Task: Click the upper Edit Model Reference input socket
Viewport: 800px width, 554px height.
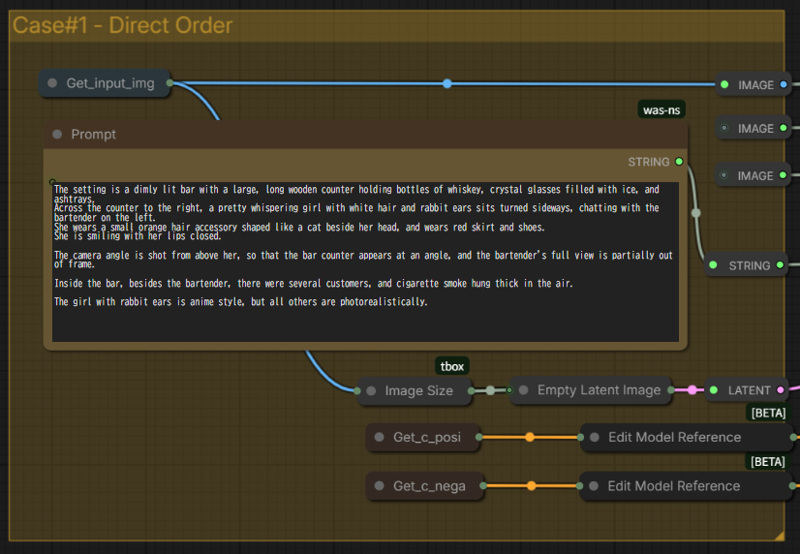Action: pyautogui.click(x=580, y=437)
